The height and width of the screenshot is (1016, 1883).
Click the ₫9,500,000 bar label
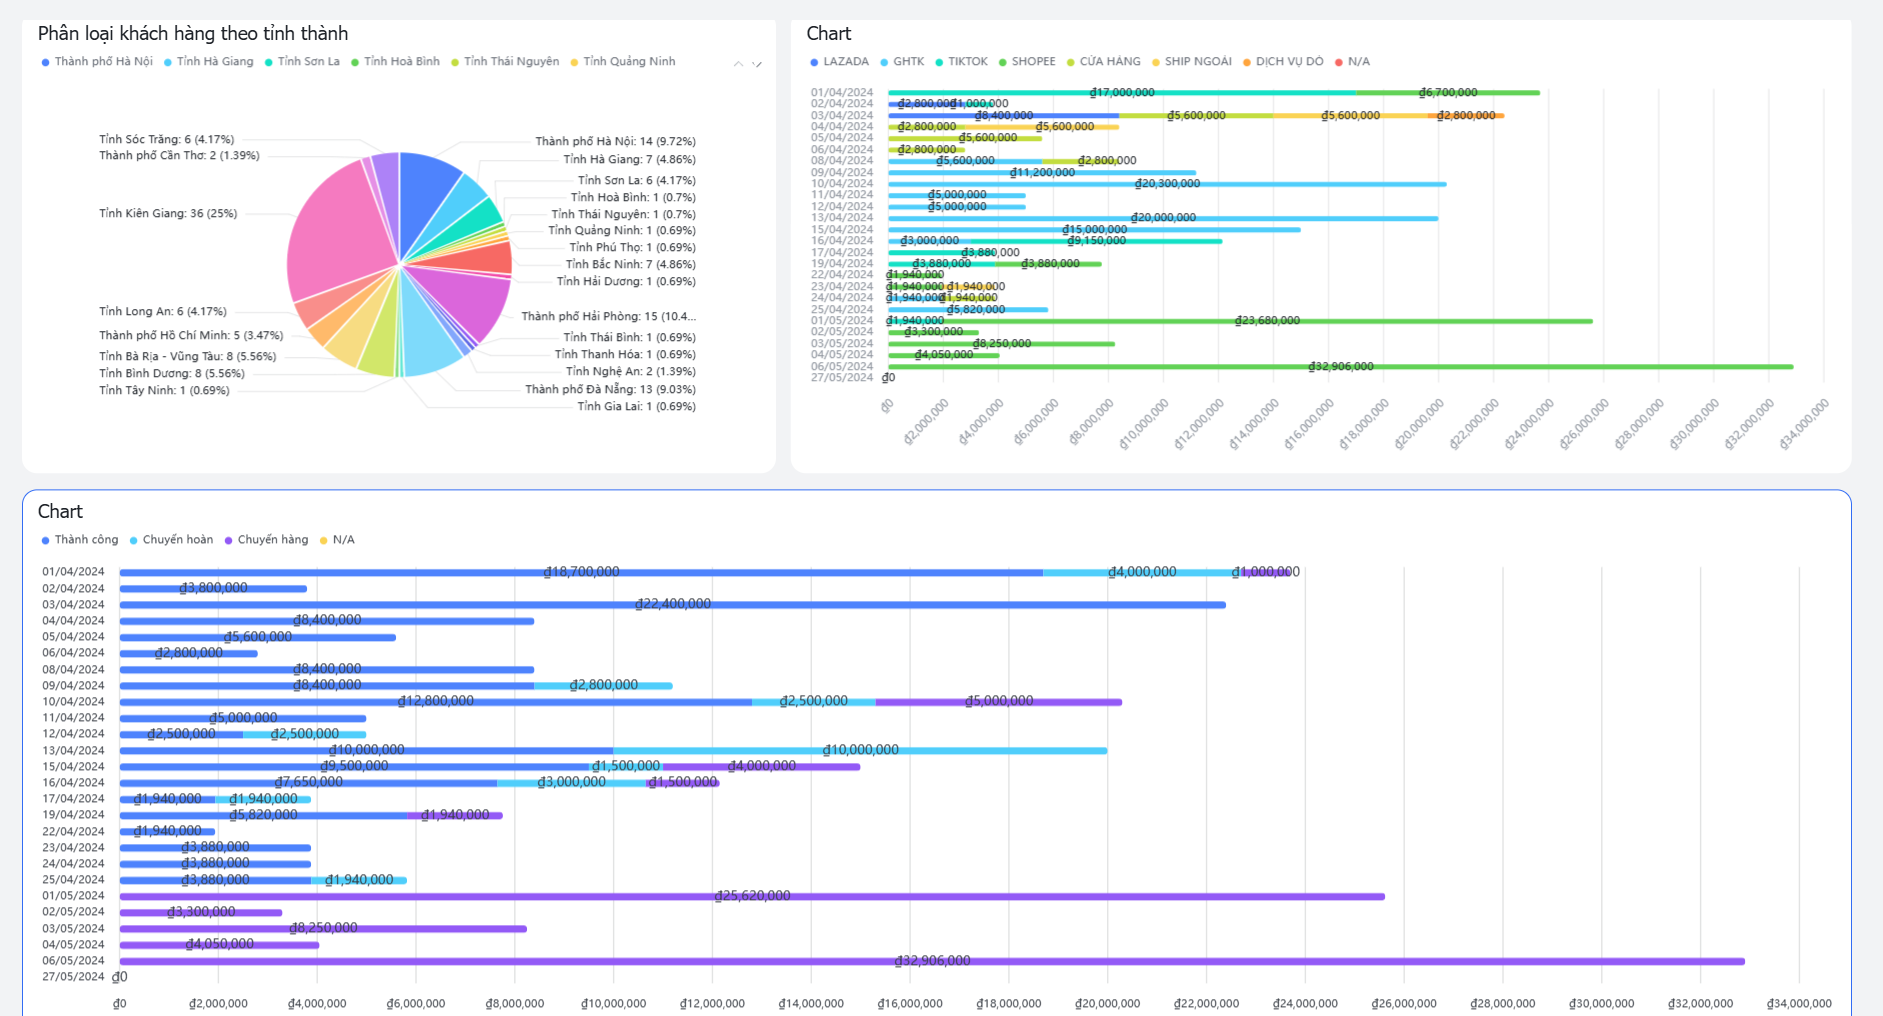click(x=354, y=766)
